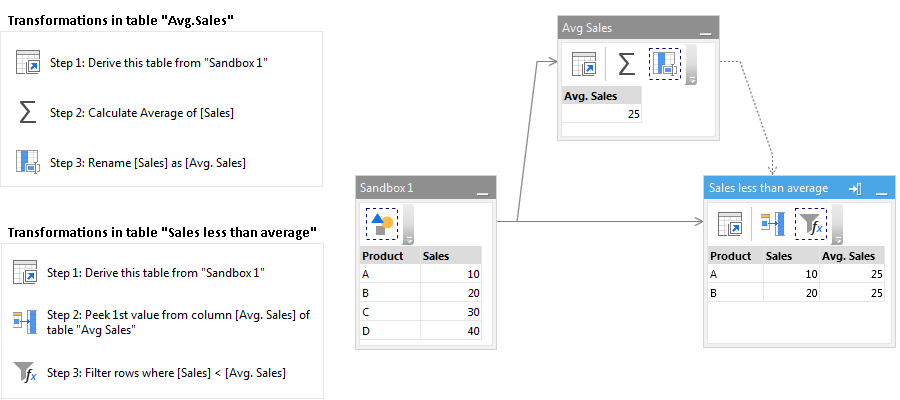Select the shapes source icon in Sandbox 1
Viewport: 900px width, 400px height.
pyautogui.click(x=382, y=224)
